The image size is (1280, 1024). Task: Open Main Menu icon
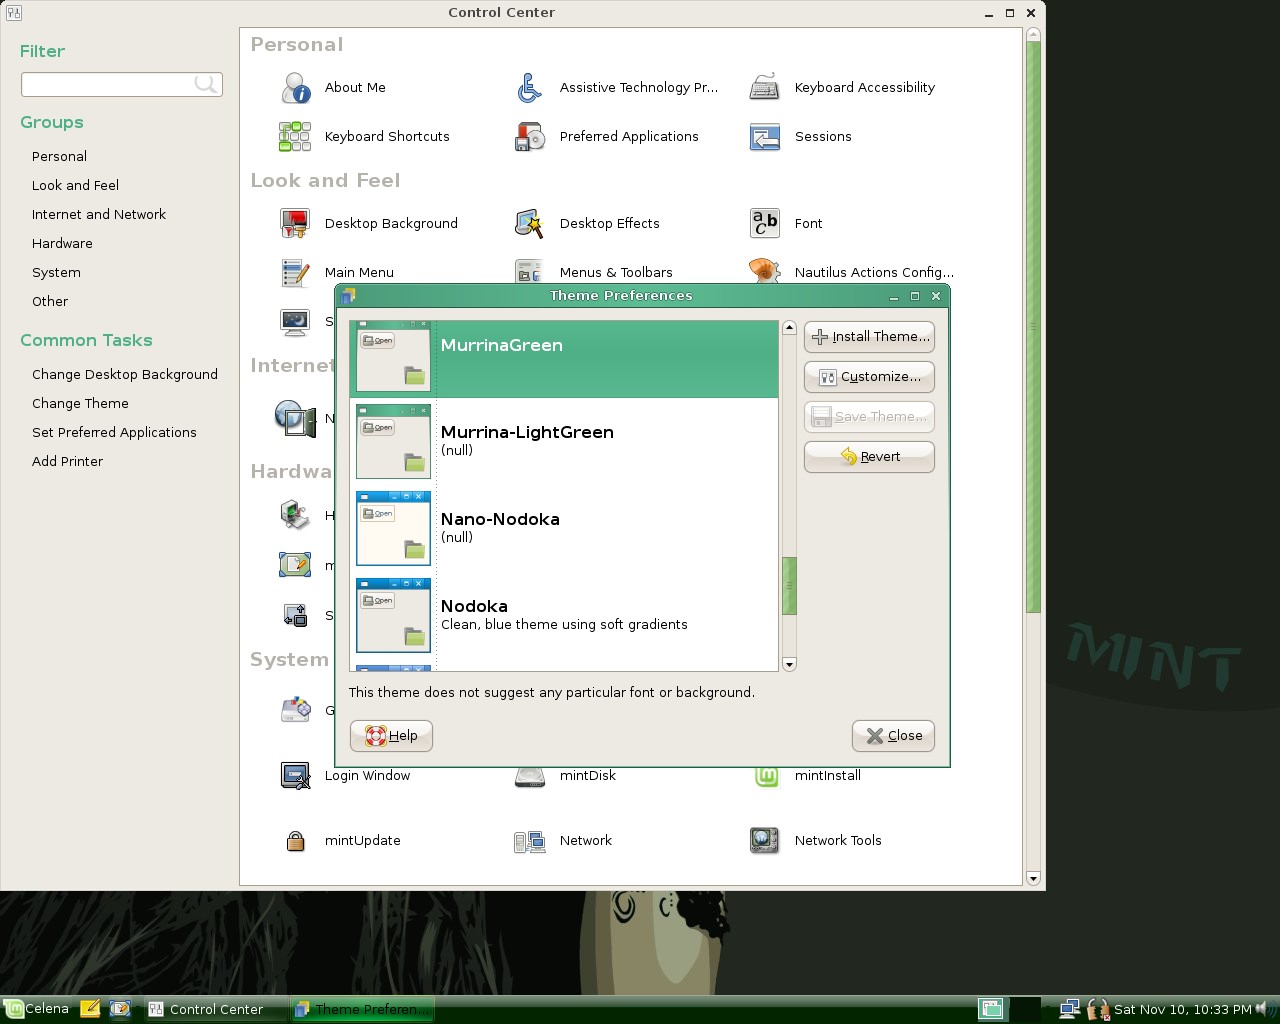coord(296,272)
